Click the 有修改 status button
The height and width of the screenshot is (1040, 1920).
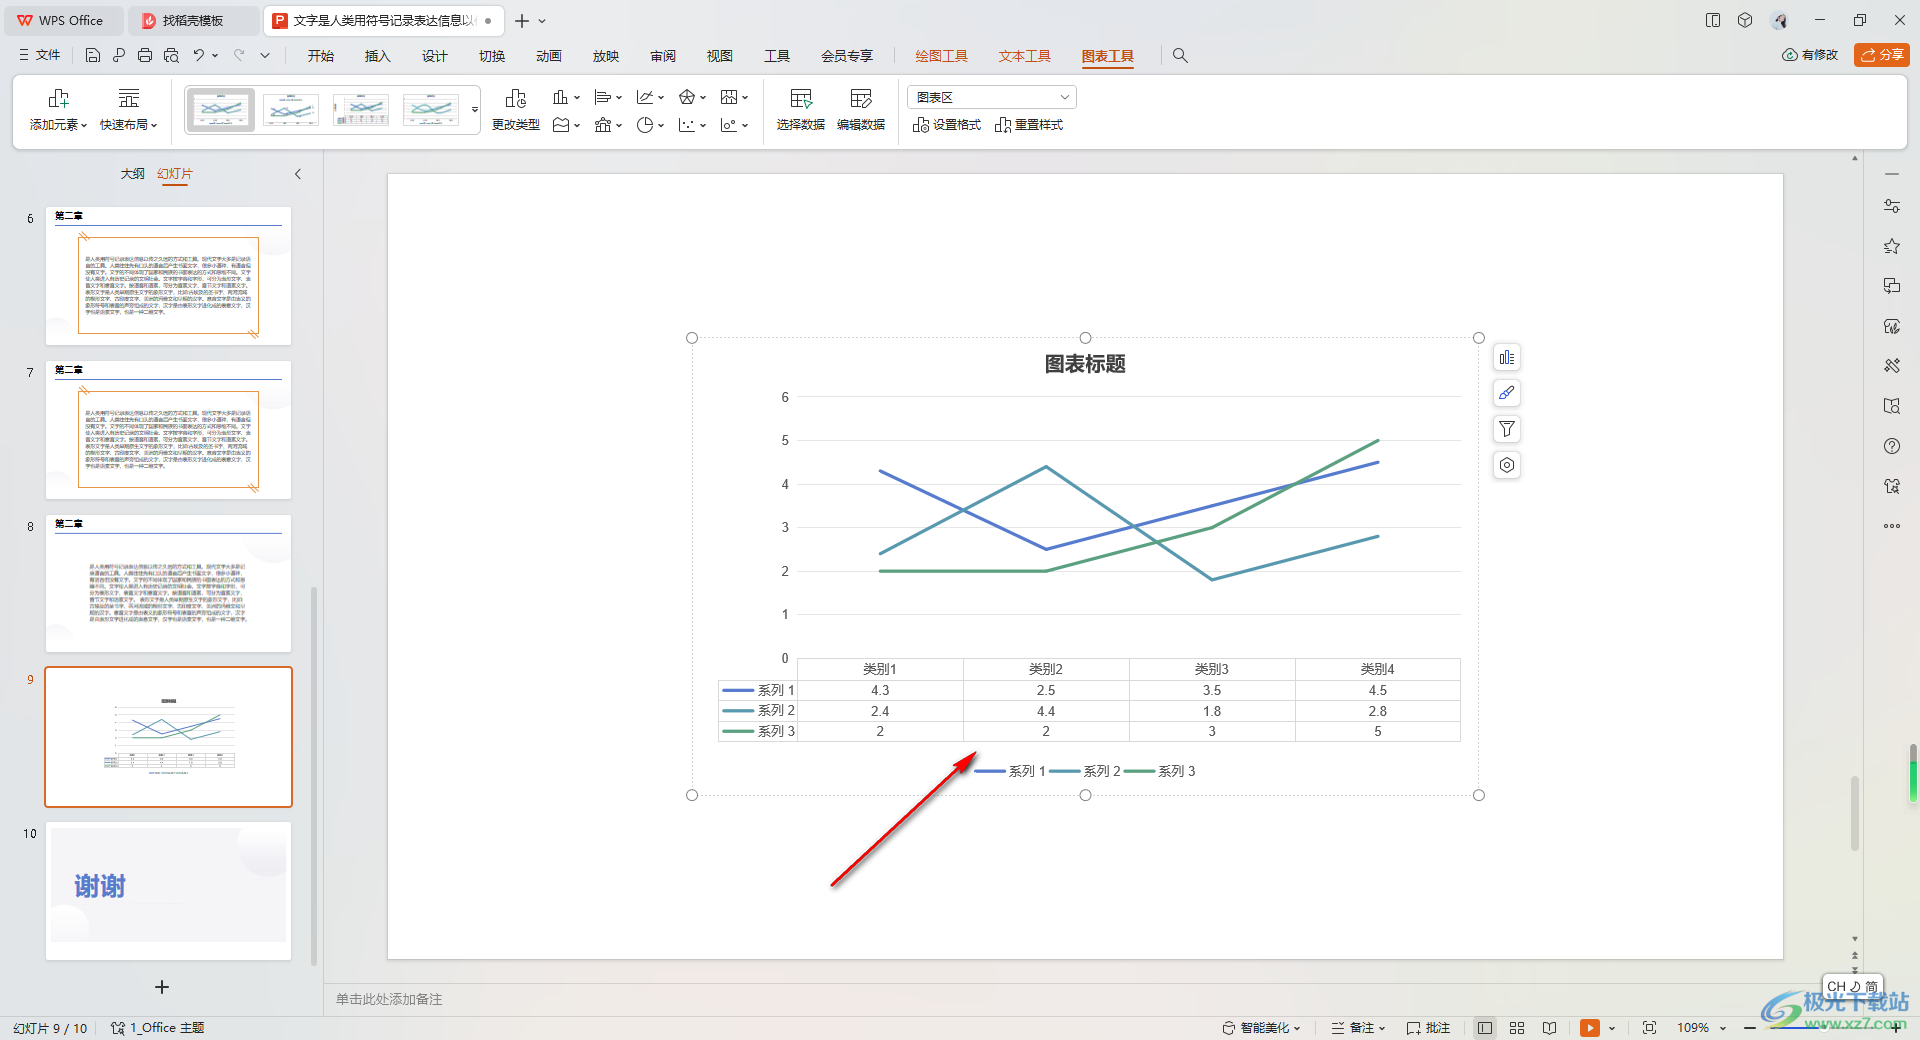1810,55
